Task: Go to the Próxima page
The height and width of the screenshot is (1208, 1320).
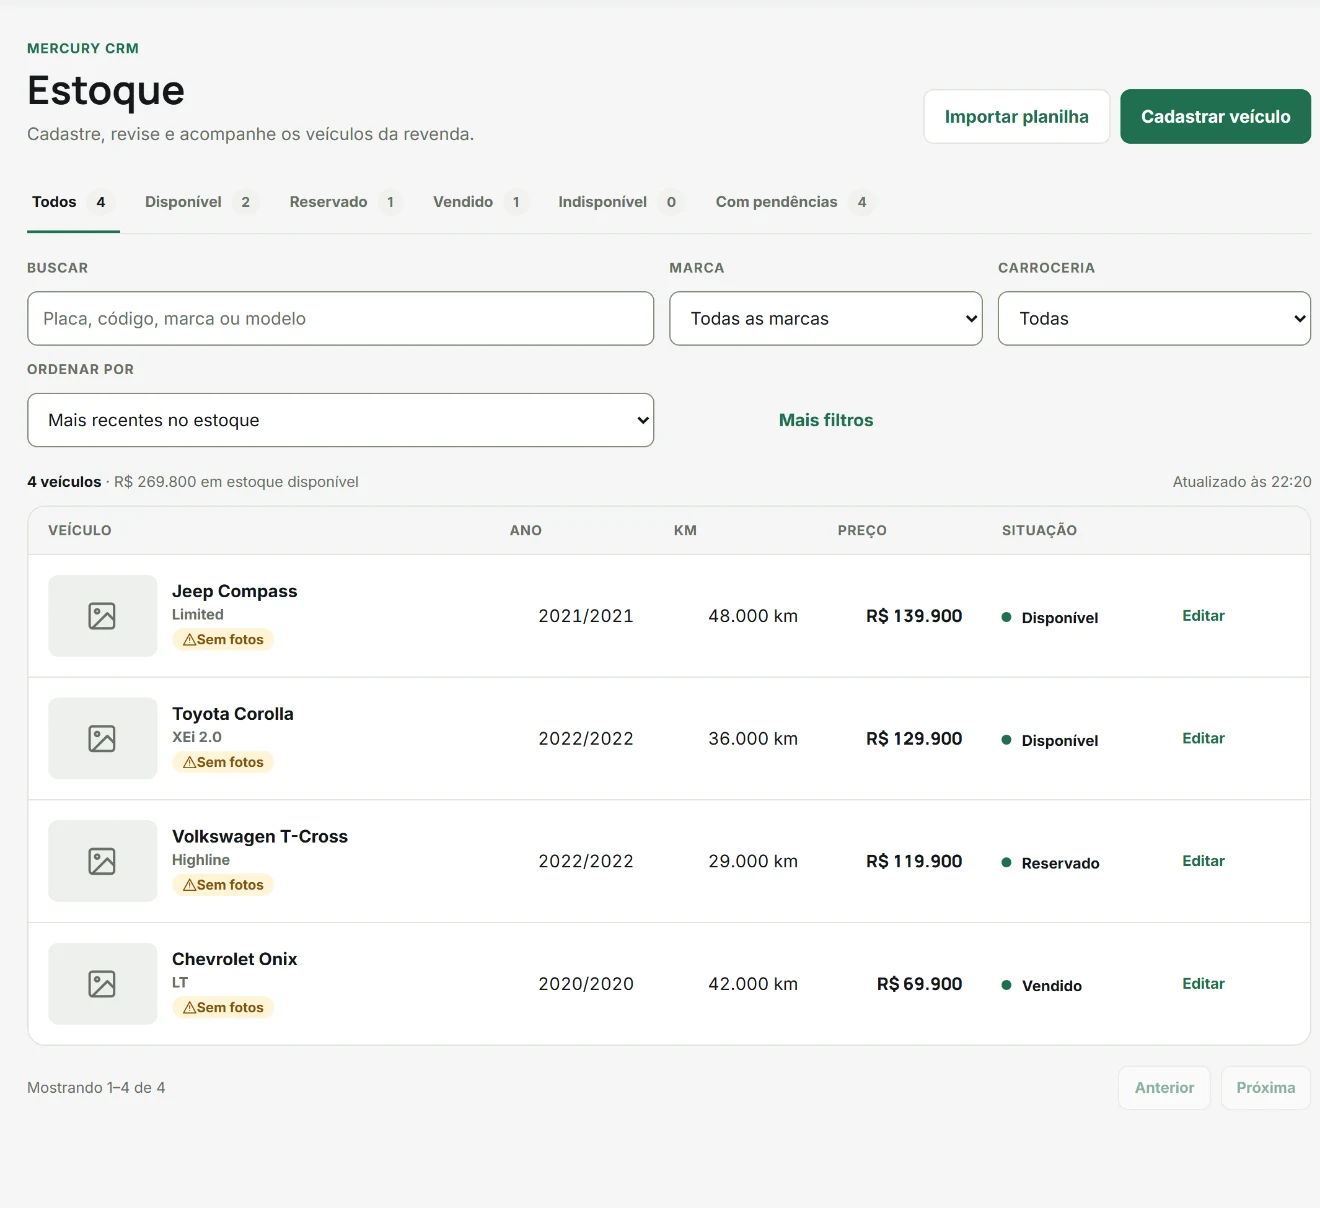Action: (x=1266, y=1088)
